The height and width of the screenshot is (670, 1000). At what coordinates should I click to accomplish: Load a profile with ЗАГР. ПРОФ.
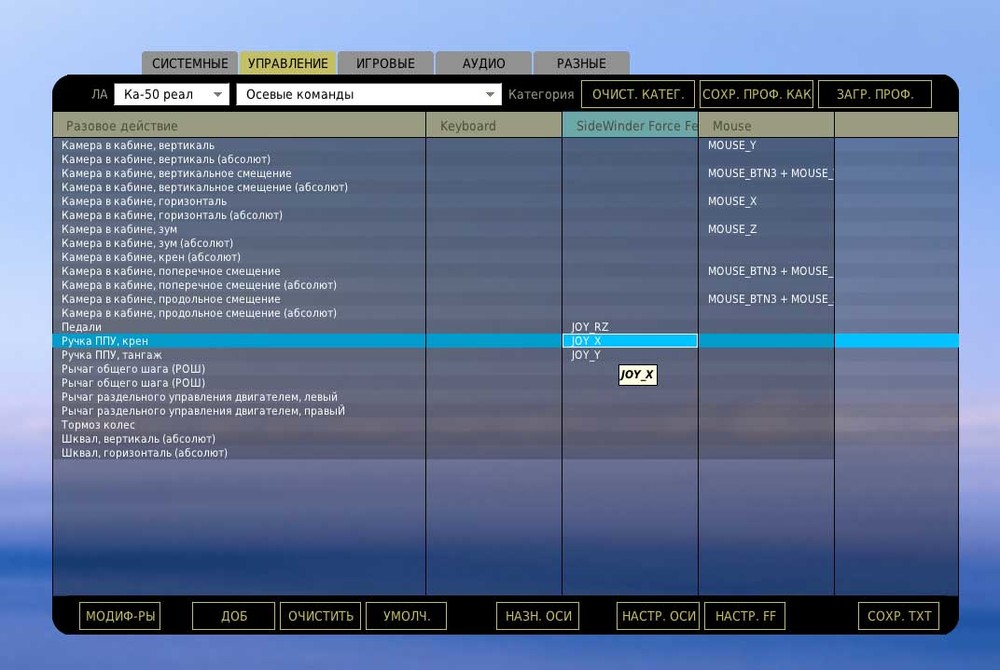click(x=875, y=94)
